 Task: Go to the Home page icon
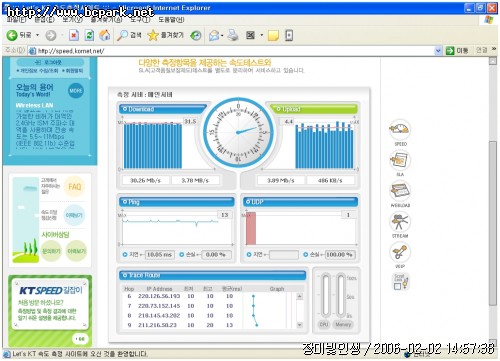click(105, 35)
